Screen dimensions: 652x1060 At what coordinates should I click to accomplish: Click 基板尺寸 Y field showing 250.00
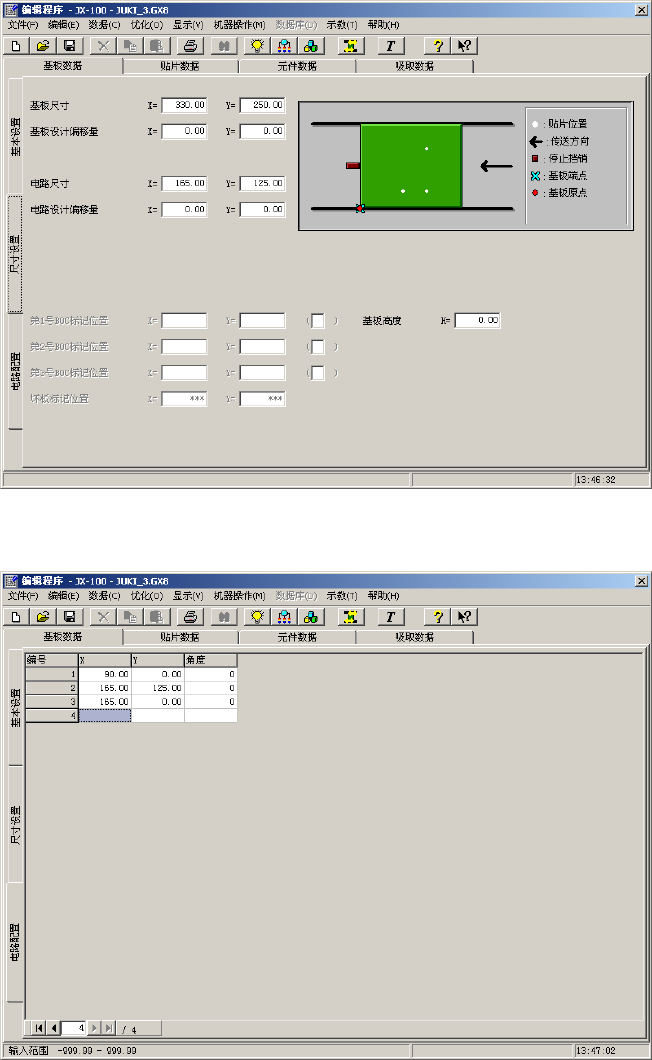point(262,105)
